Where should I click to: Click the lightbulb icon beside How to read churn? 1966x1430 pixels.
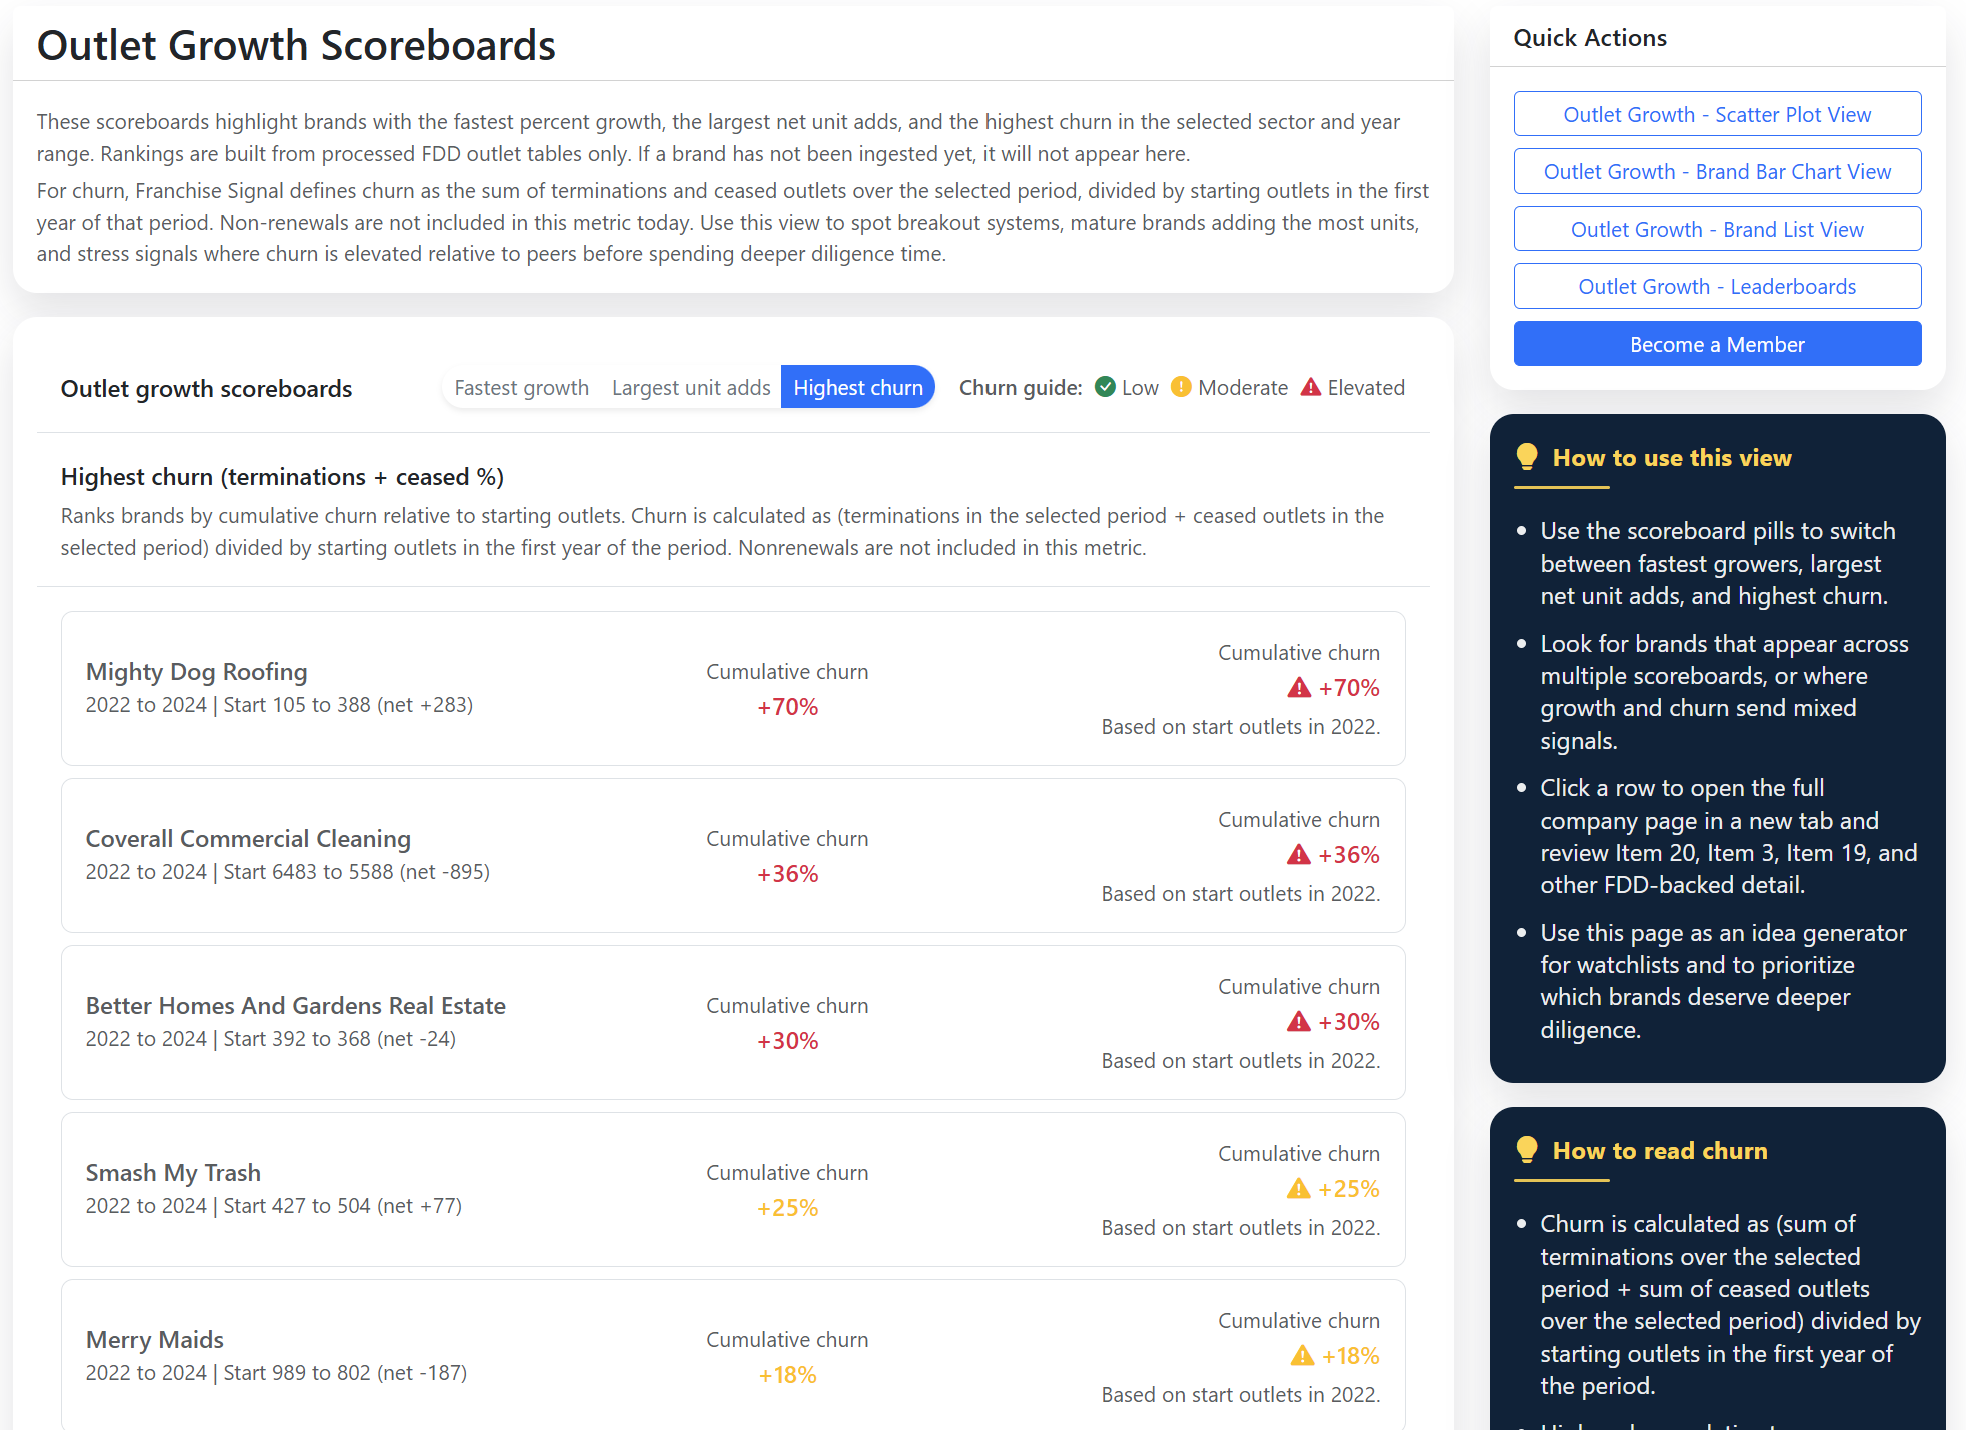1526,1150
